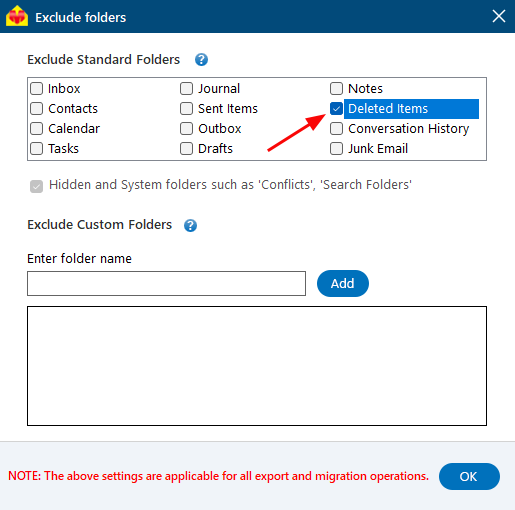Confirm settings with the OK button
The width and height of the screenshot is (515, 510).
click(469, 476)
